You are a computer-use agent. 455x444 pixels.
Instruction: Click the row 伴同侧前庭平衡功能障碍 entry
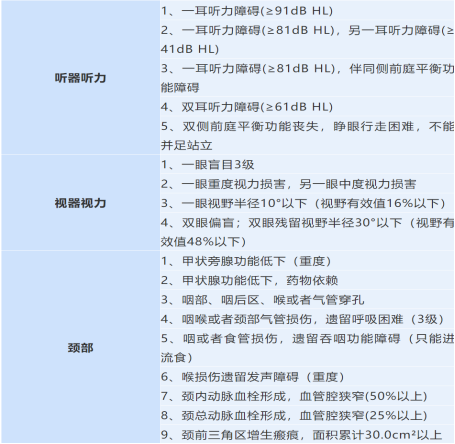click(307, 78)
